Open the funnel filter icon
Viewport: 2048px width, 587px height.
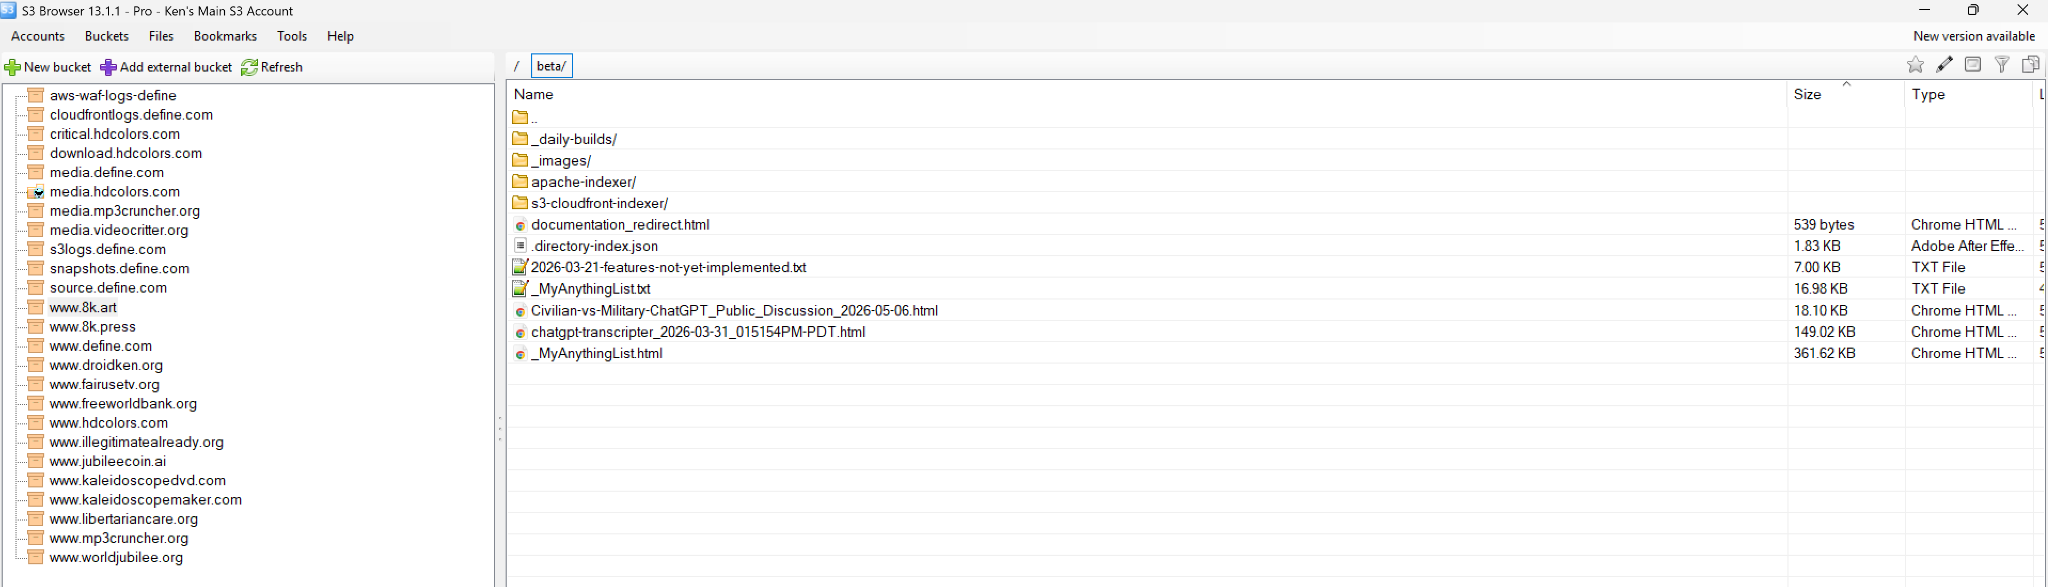tap(2002, 65)
